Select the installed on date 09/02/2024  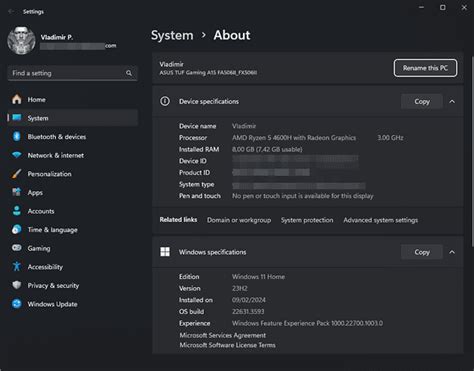[x=249, y=300]
